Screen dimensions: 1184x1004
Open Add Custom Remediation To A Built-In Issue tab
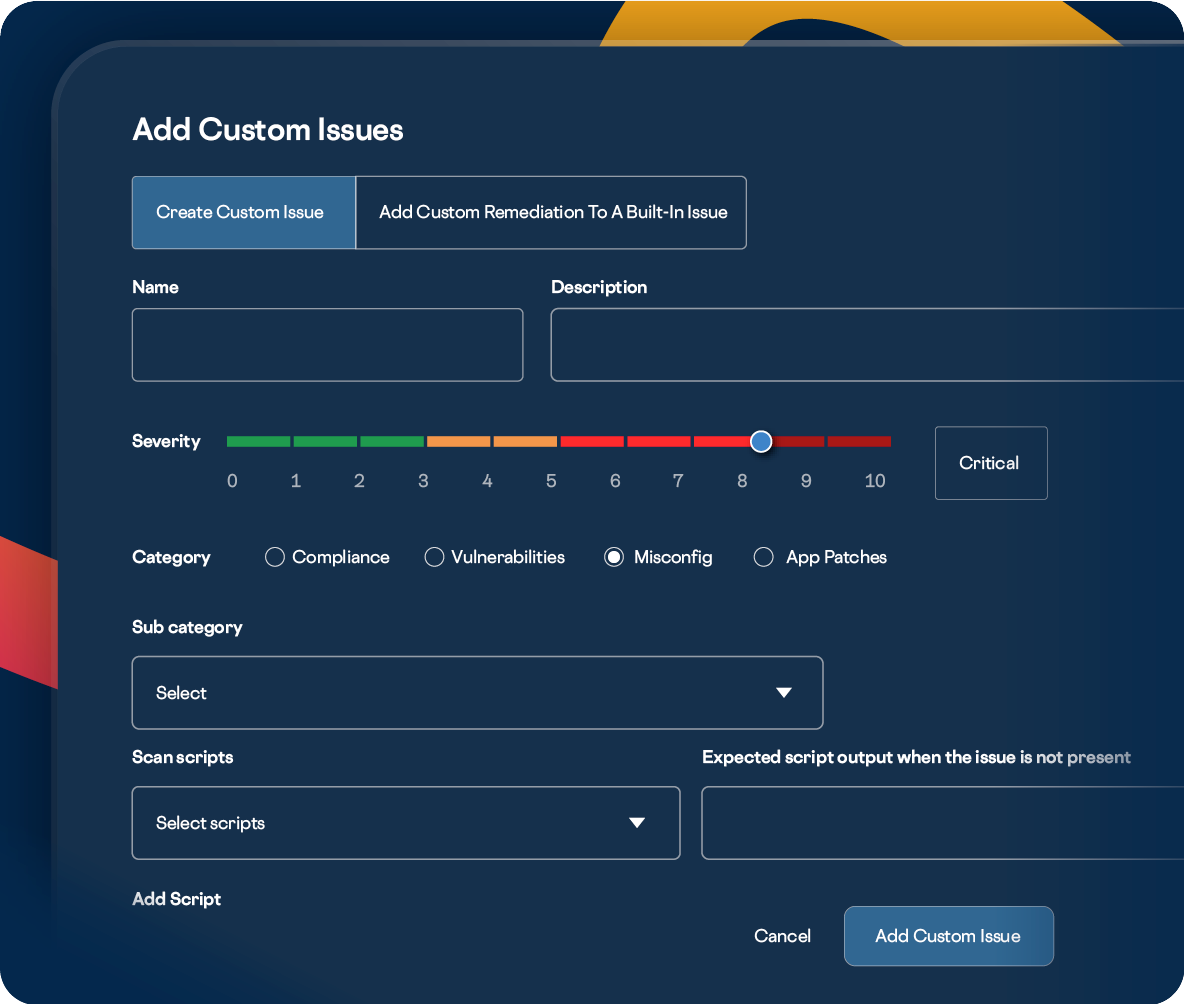click(552, 212)
